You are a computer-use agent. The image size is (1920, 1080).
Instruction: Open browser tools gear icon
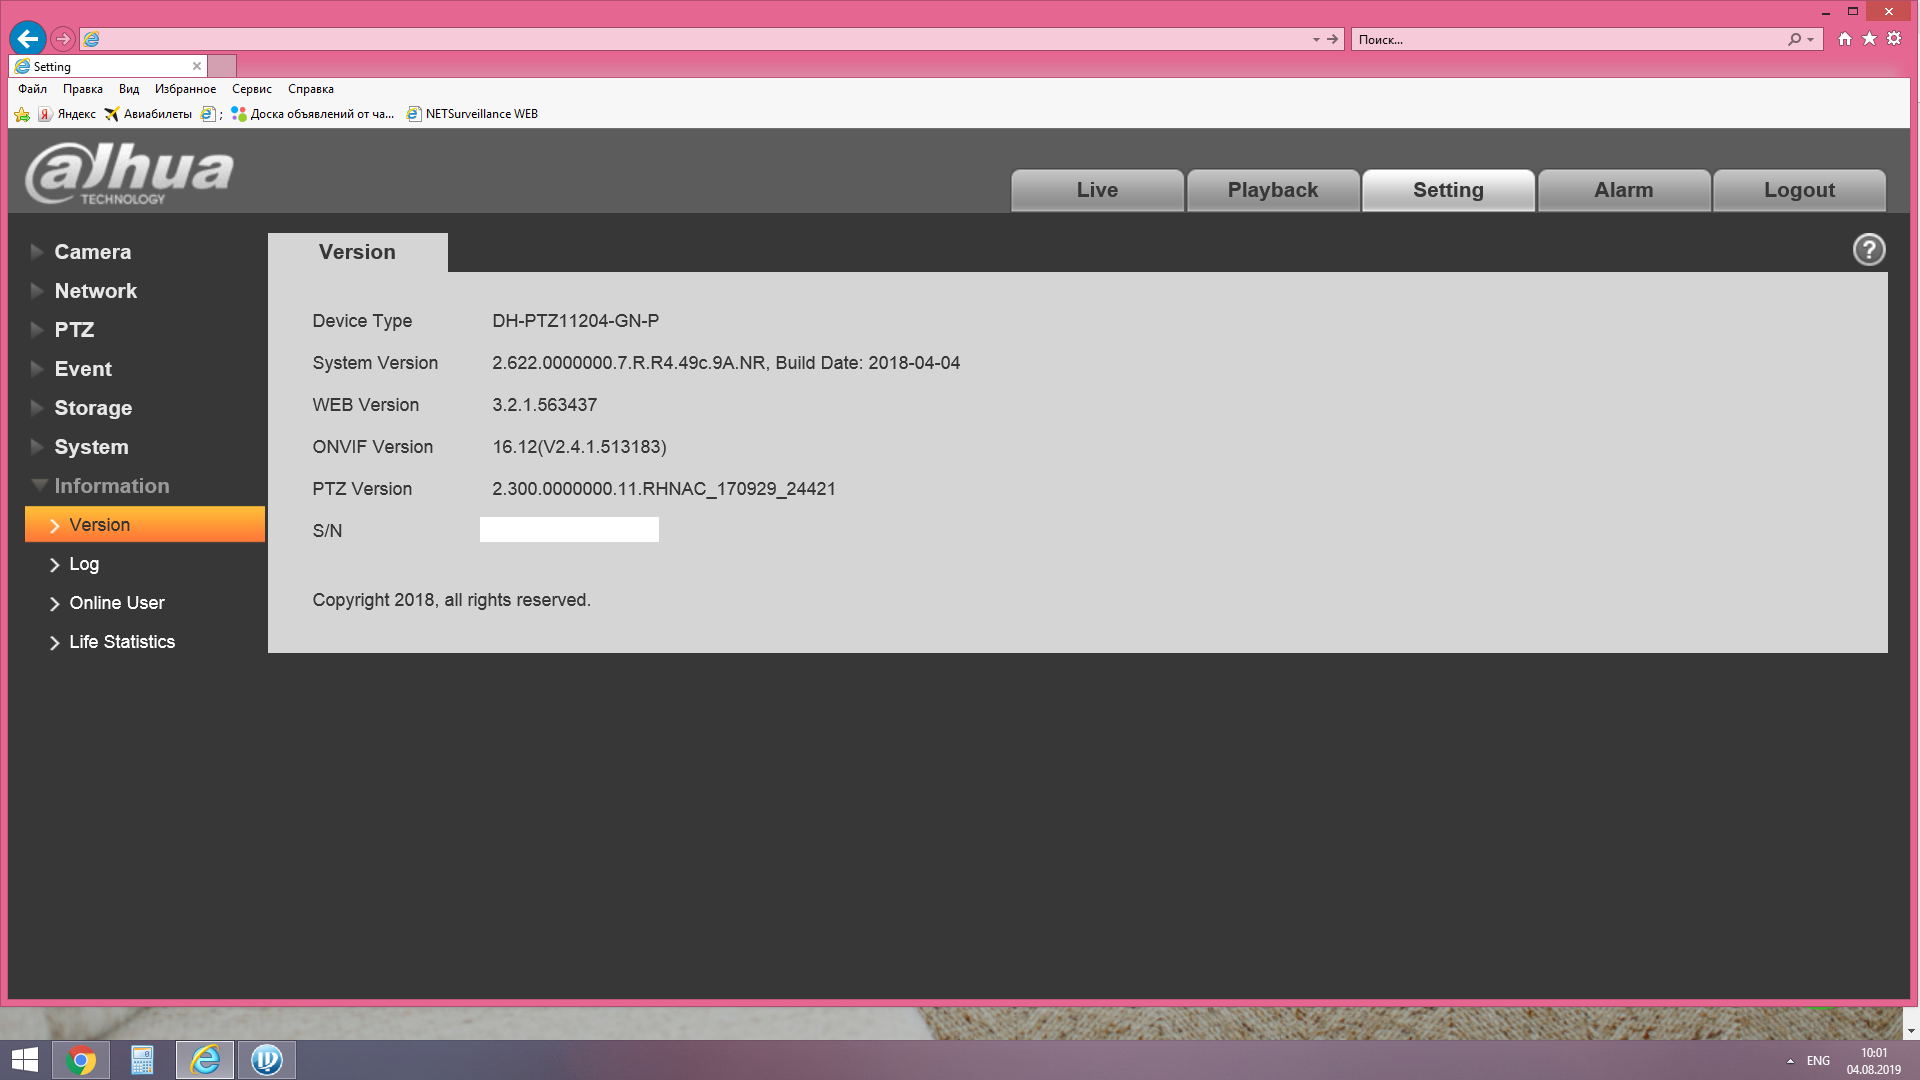(x=1894, y=39)
